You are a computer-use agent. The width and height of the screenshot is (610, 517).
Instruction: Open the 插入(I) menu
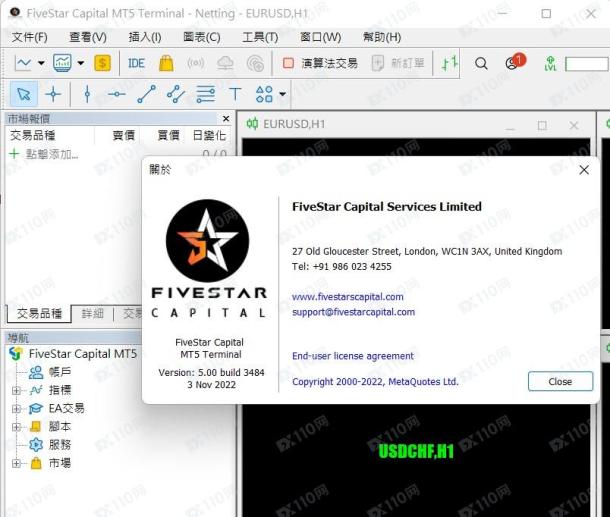click(x=145, y=37)
